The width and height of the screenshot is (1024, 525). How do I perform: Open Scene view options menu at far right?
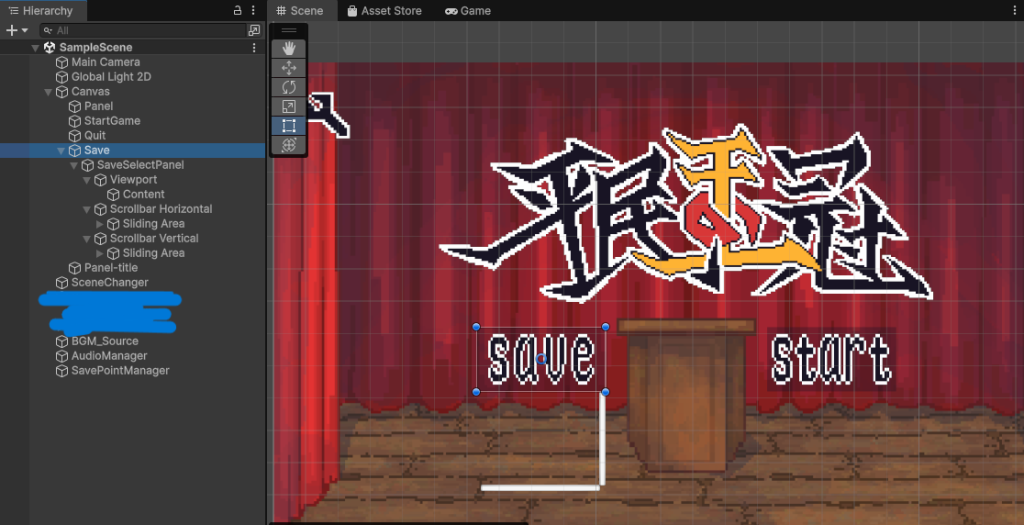(x=1014, y=10)
